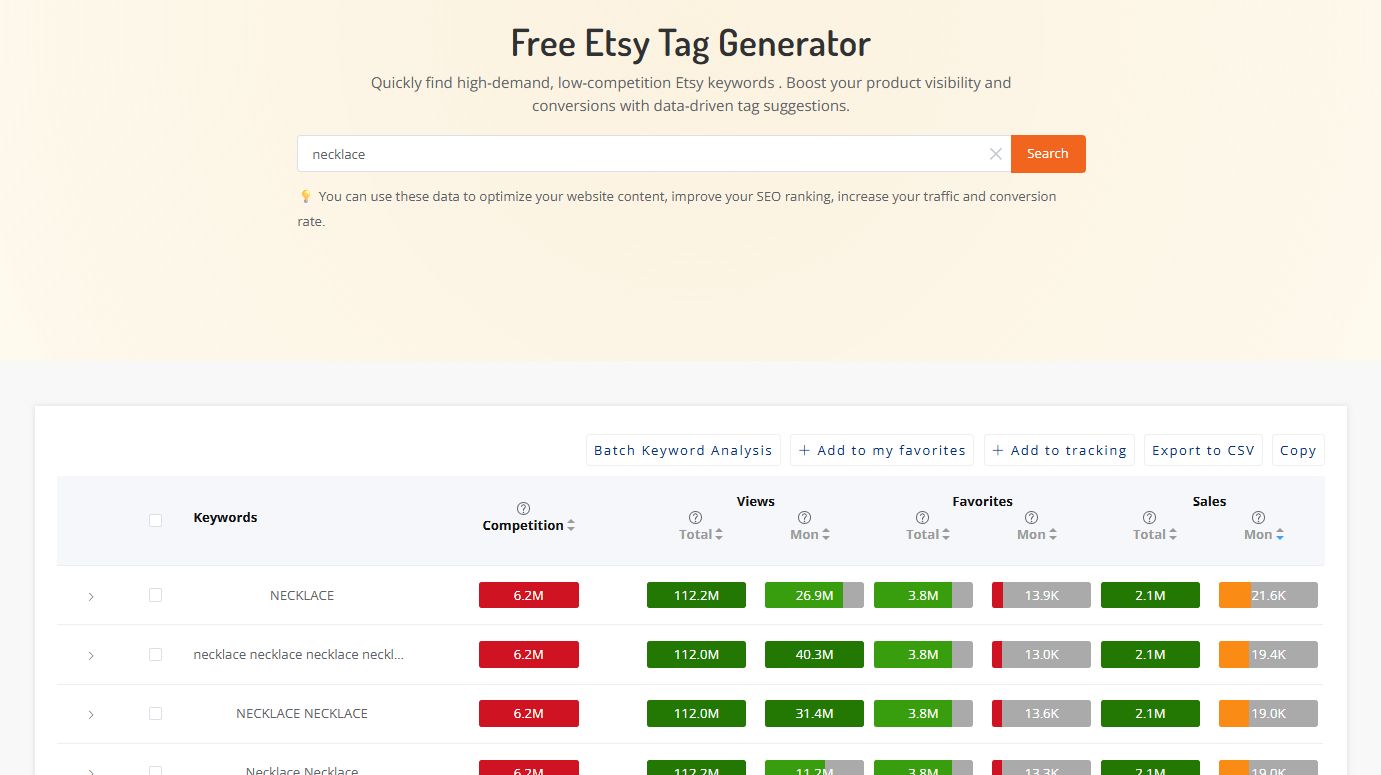This screenshot has height=775, width=1381.
Task: Open the Sales Total help icon
Action: point(1148,517)
